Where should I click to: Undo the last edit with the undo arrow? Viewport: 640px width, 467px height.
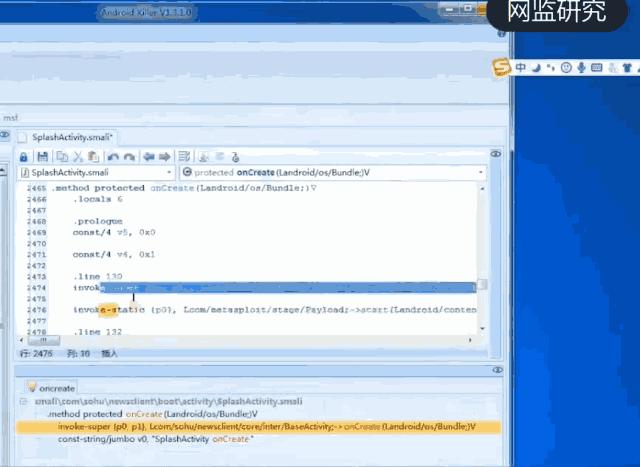113,157
